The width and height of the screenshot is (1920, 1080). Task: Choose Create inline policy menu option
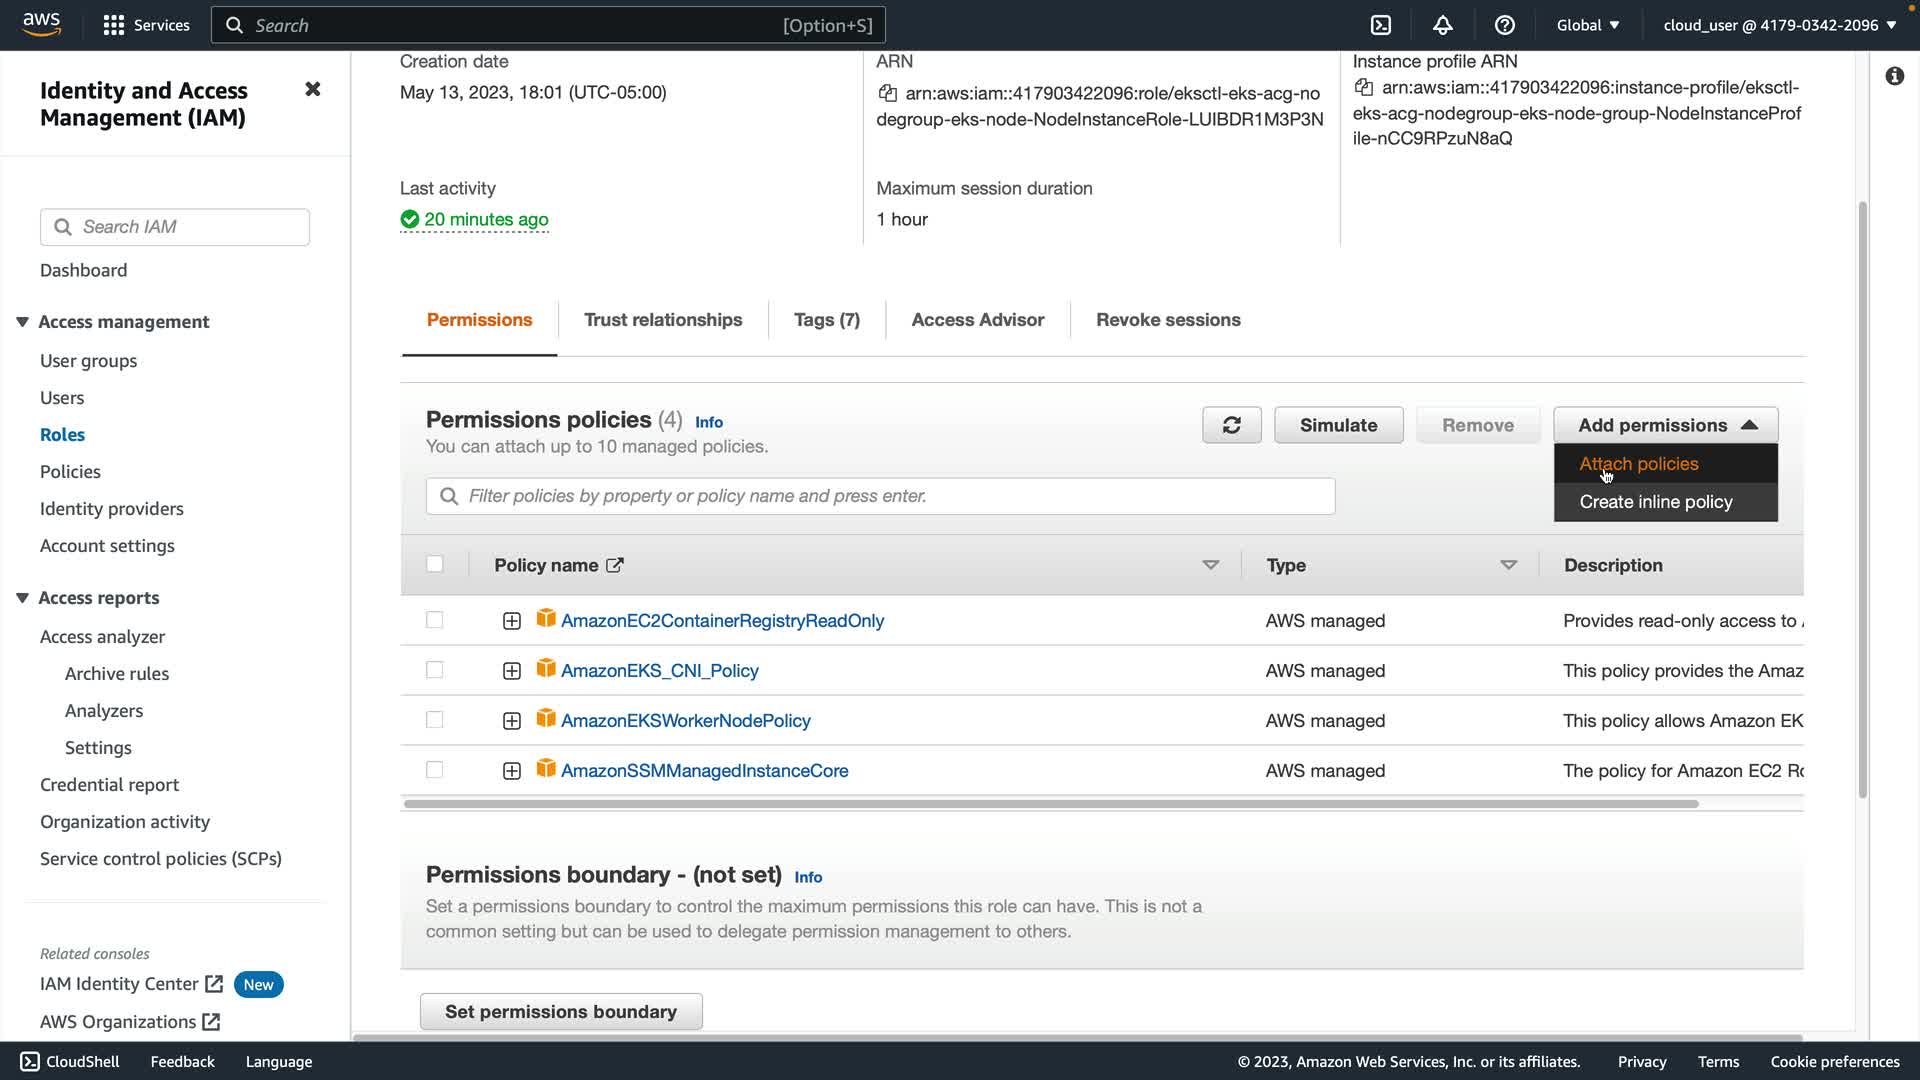(x=1655, y=502)
